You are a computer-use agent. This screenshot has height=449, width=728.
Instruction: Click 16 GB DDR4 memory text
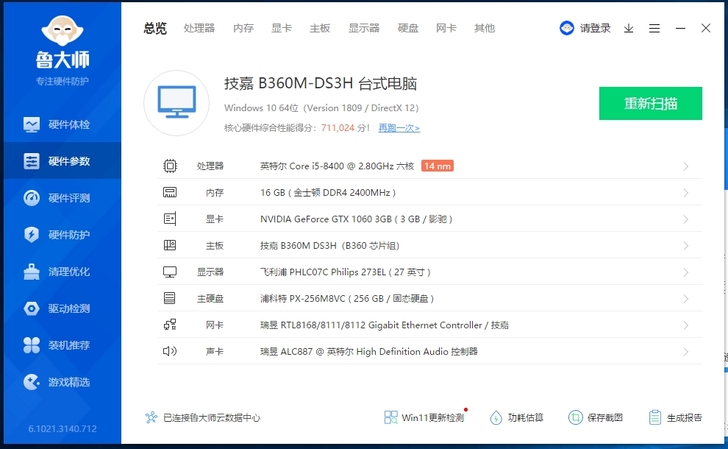pos(328,193)
